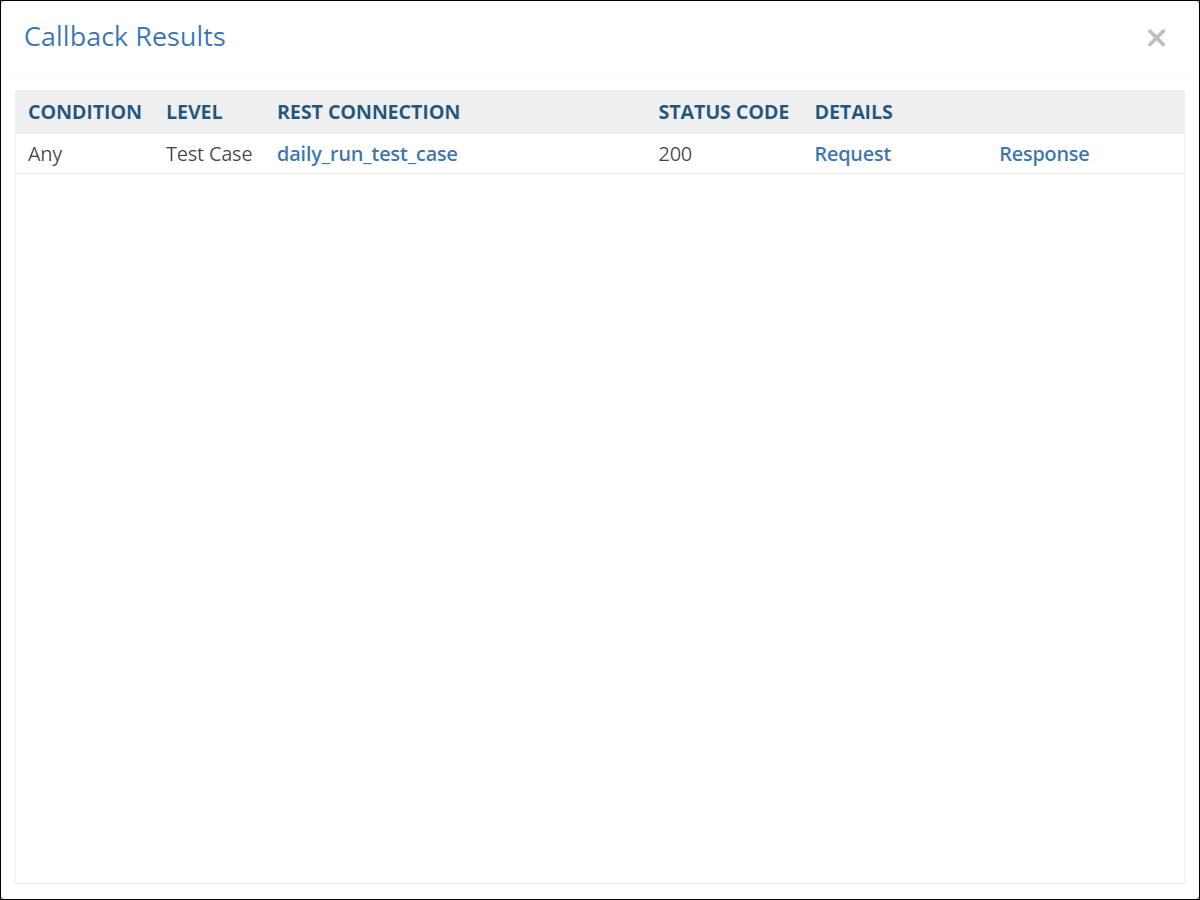Select the 200 status code value
The image size is (1200, 900).
coord(675,154)
